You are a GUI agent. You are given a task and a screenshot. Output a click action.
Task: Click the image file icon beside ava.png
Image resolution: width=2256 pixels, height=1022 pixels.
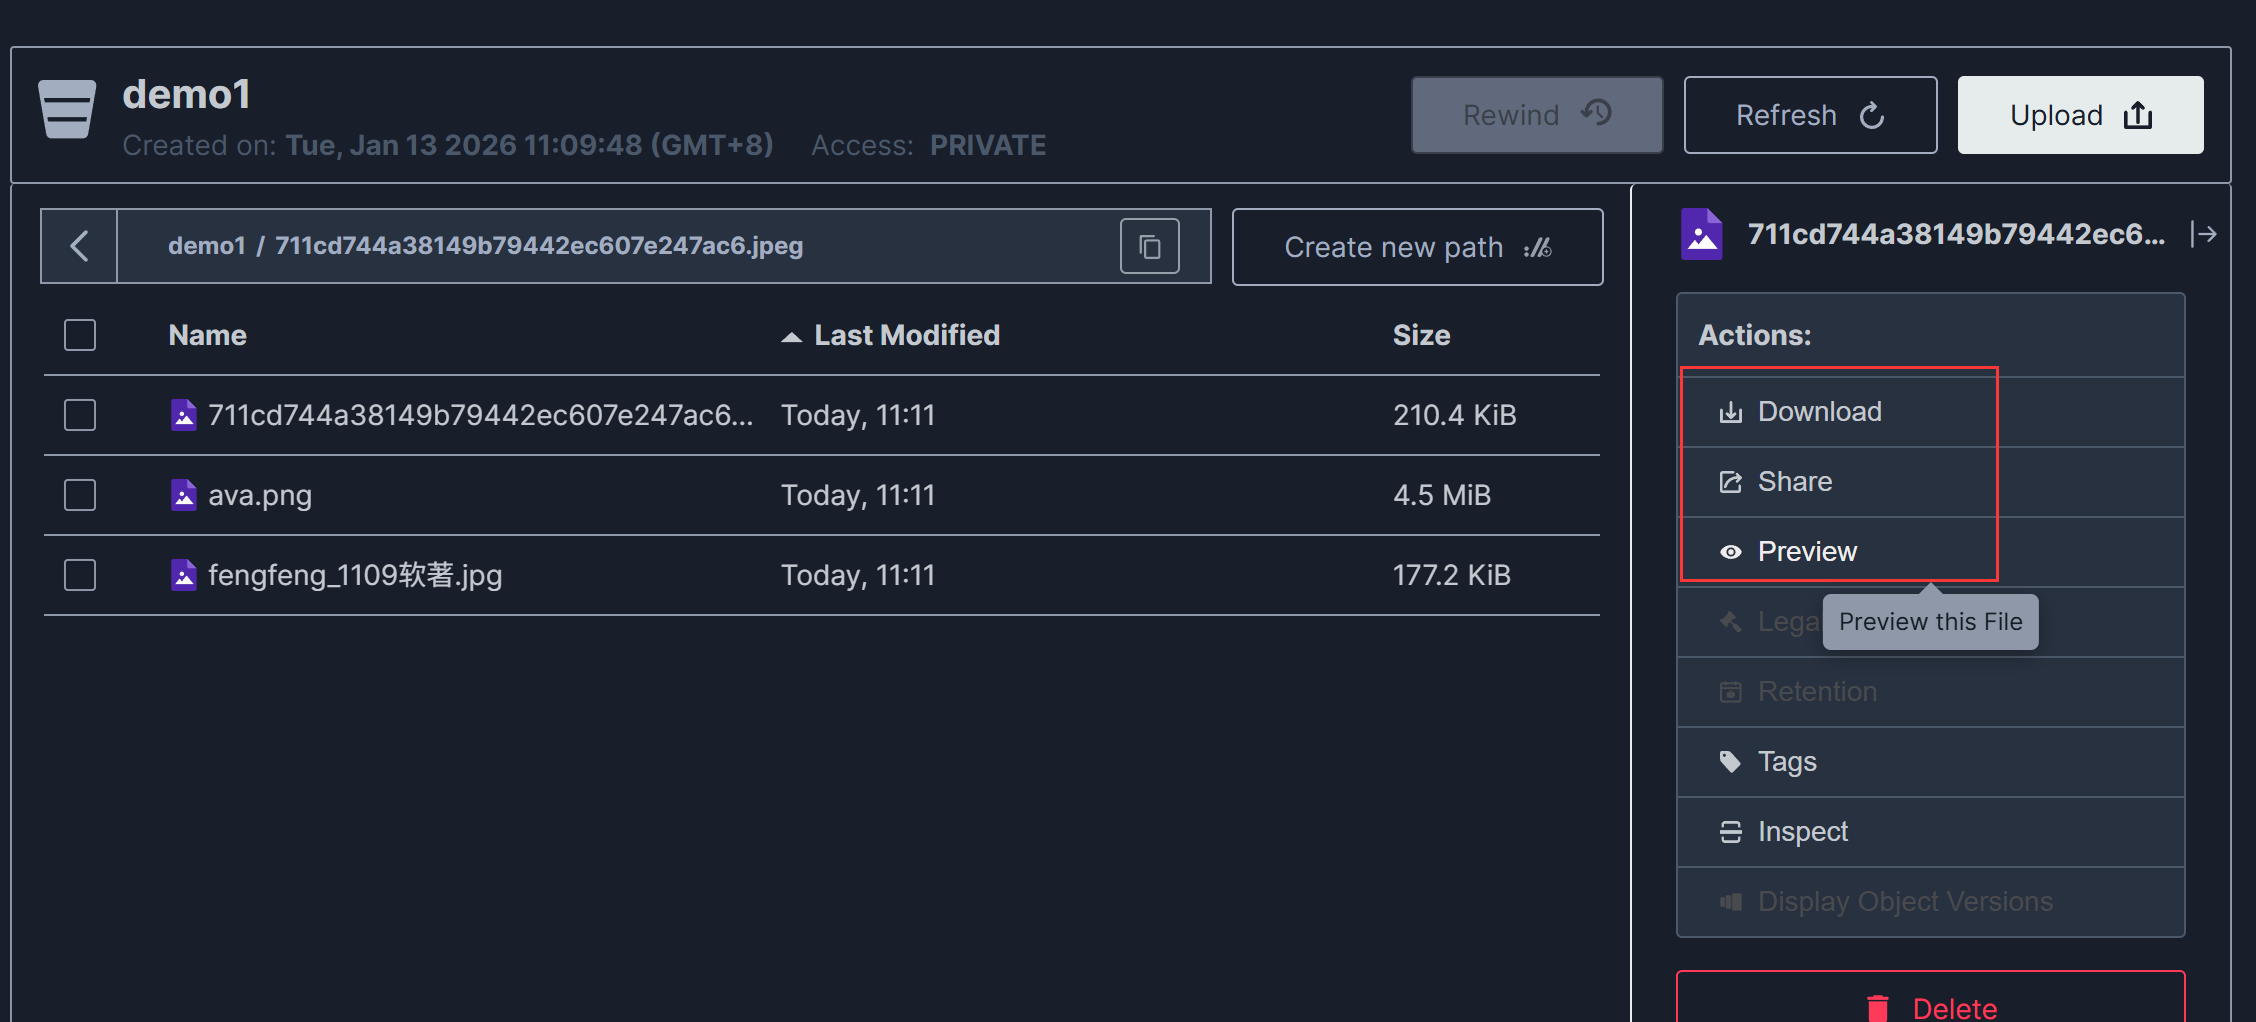tap(184, 495)
